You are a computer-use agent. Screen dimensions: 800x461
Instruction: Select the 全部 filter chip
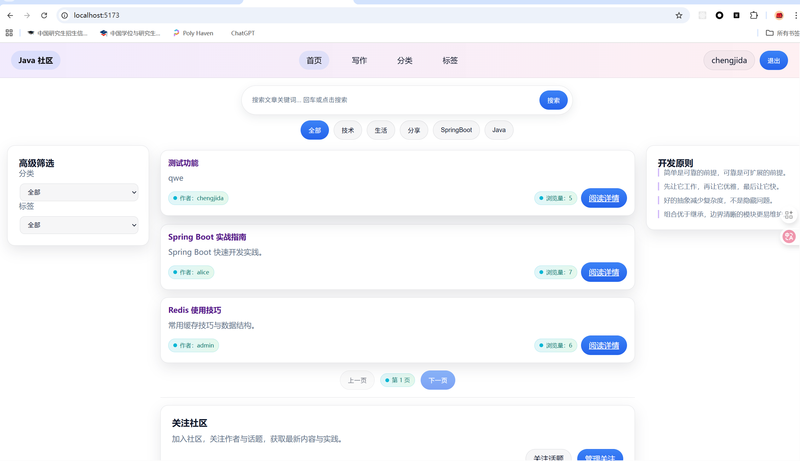[315, 130]
